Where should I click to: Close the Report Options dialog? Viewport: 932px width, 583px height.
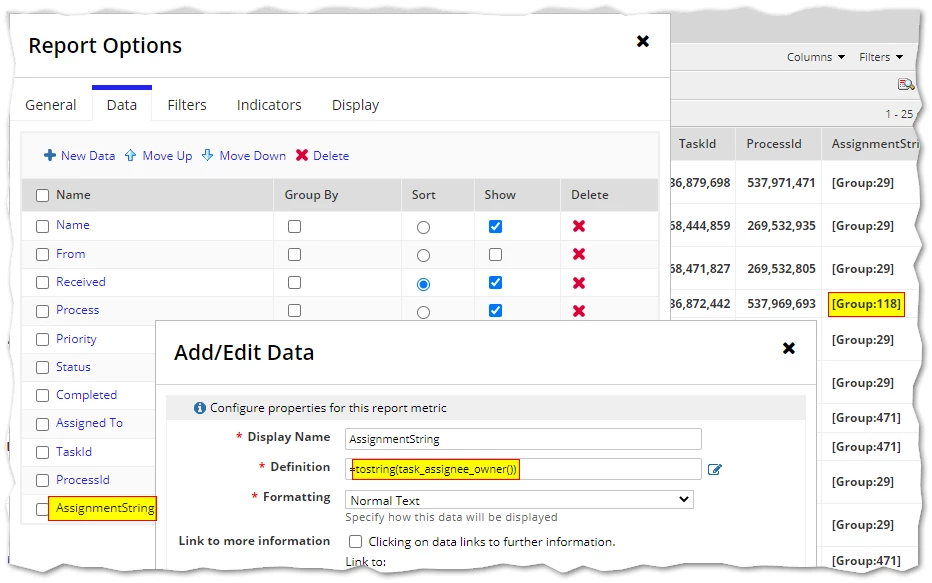643,41
